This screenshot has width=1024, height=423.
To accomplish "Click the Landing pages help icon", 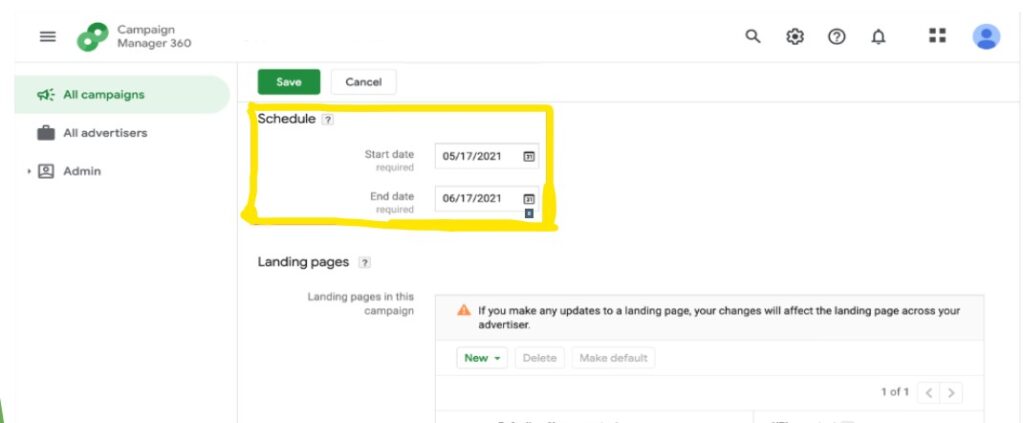I will click(x=365, y=262).
